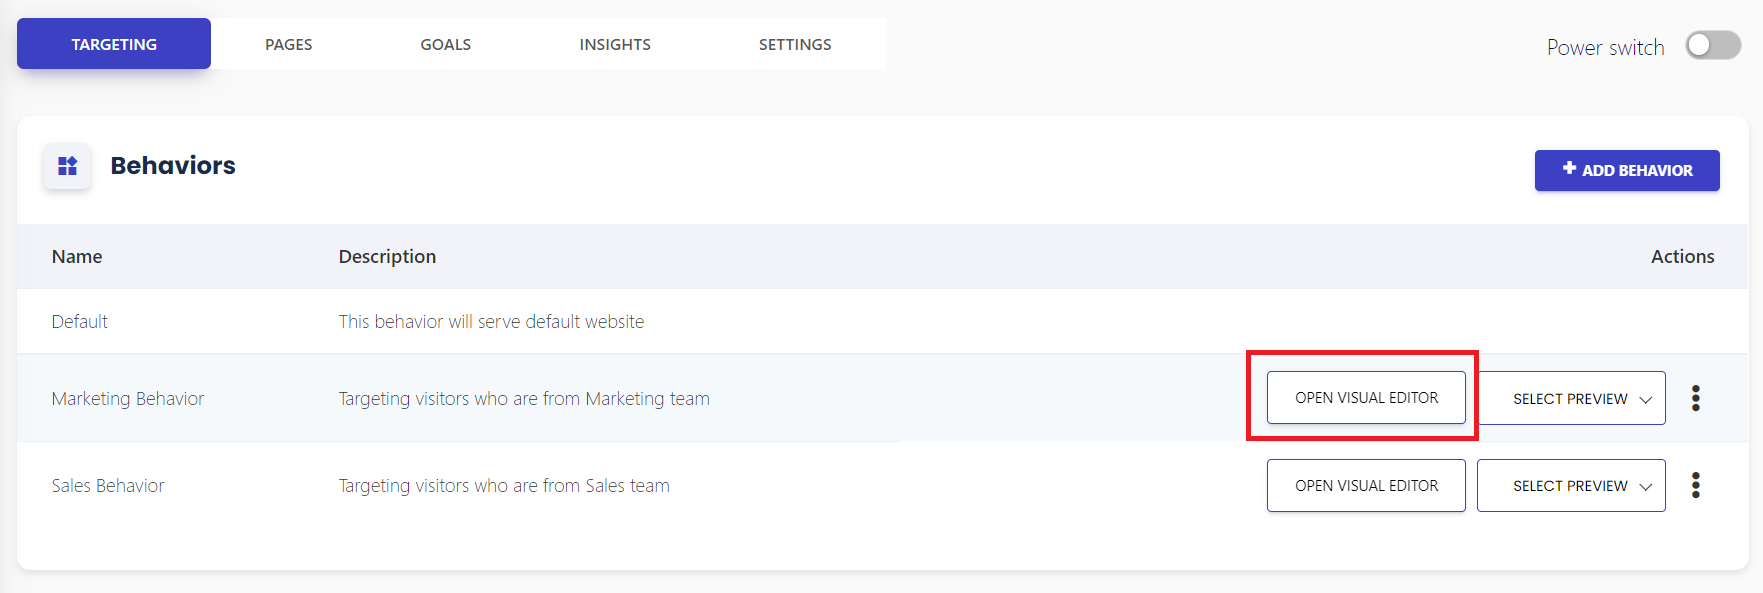Click the Add Behavior button
This screenshot has width=1763, height=593.
(x=1627, y=170)
